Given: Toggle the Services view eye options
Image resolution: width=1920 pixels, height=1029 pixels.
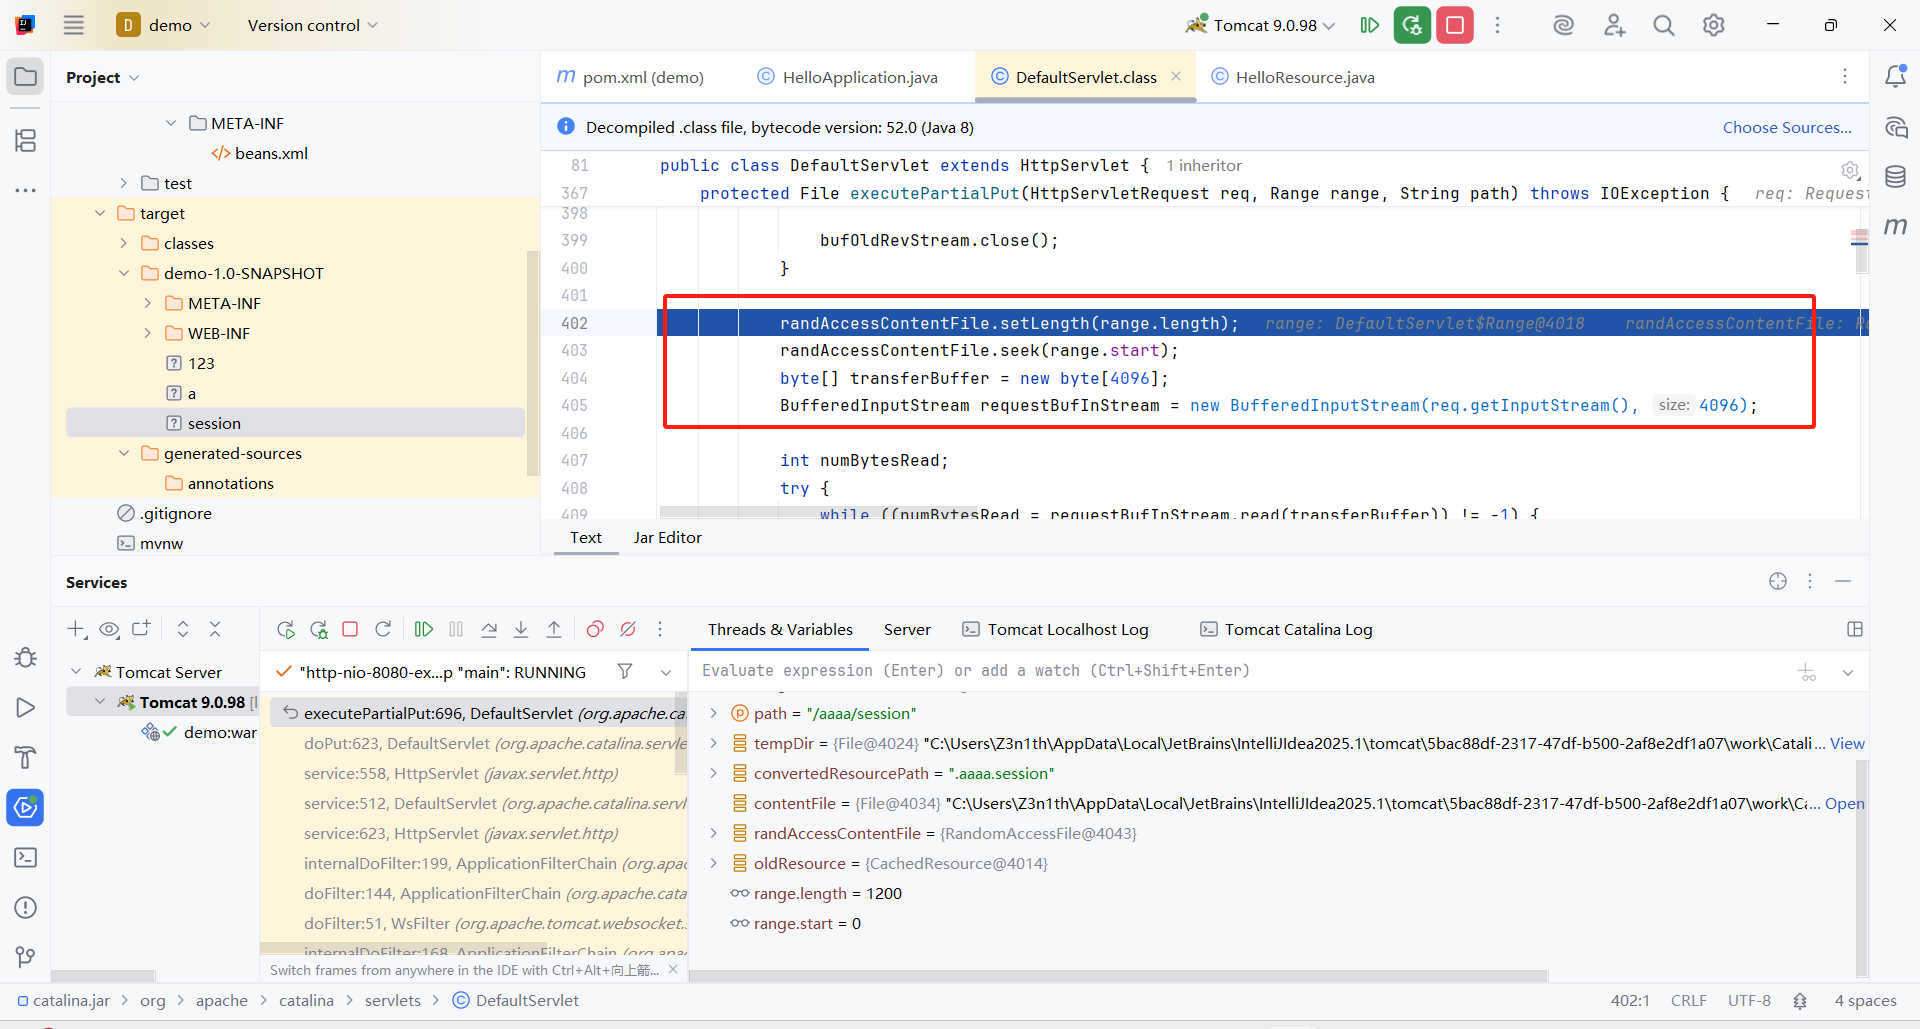Looking at the screenshot, I should [x=109, y=629].
